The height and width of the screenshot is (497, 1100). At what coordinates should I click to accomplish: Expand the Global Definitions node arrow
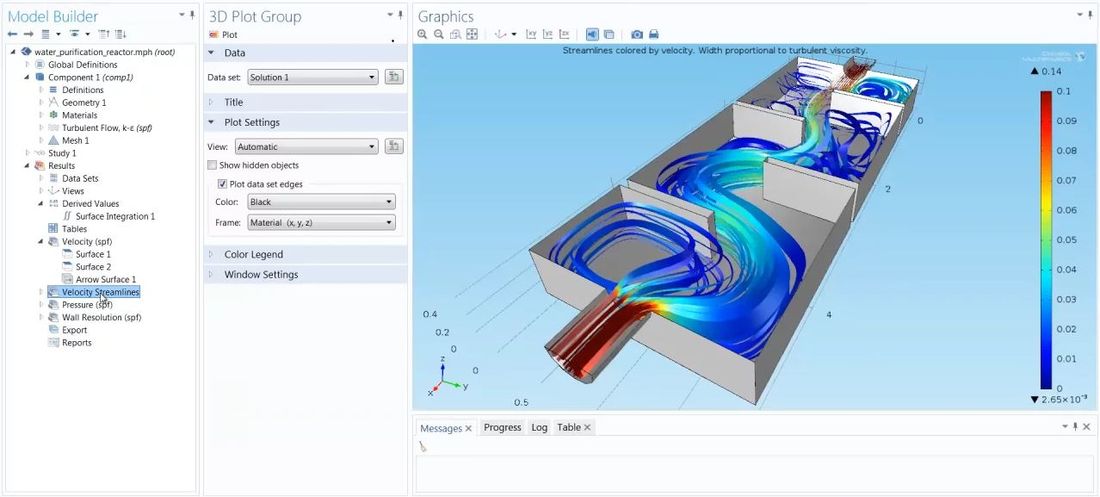click(27, 65)
